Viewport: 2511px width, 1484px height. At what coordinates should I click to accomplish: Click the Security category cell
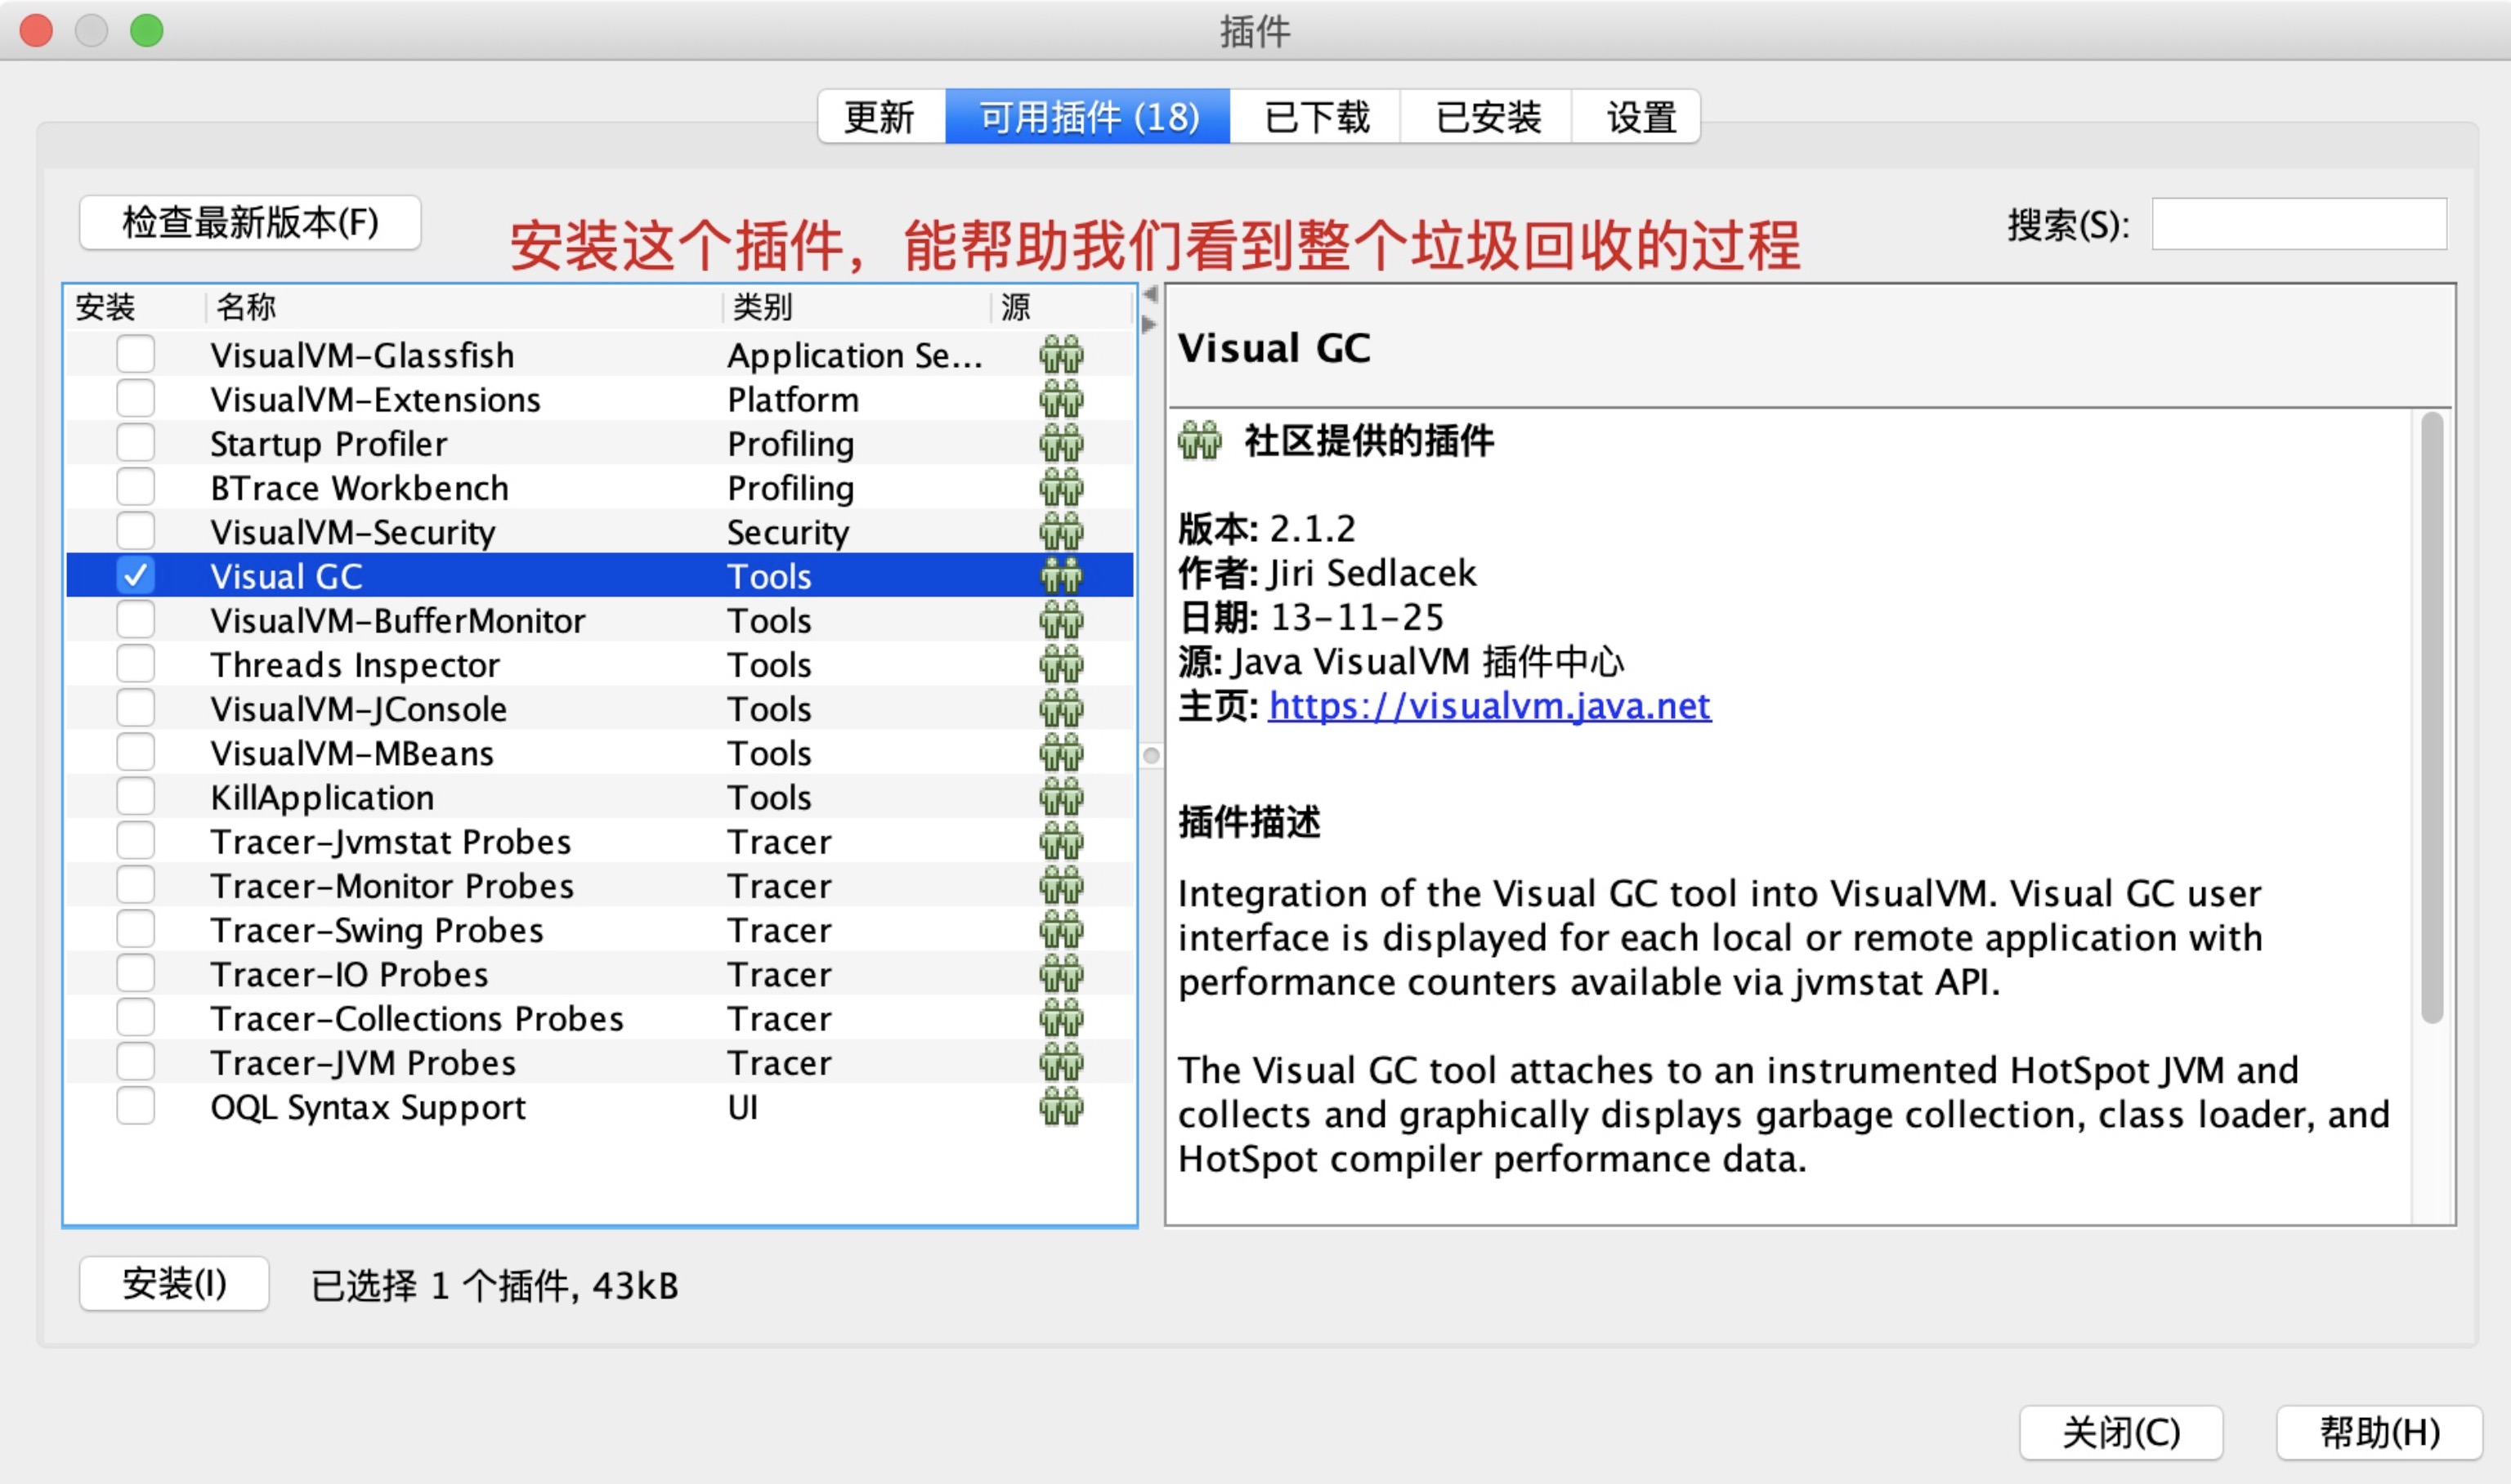point(788,532)
